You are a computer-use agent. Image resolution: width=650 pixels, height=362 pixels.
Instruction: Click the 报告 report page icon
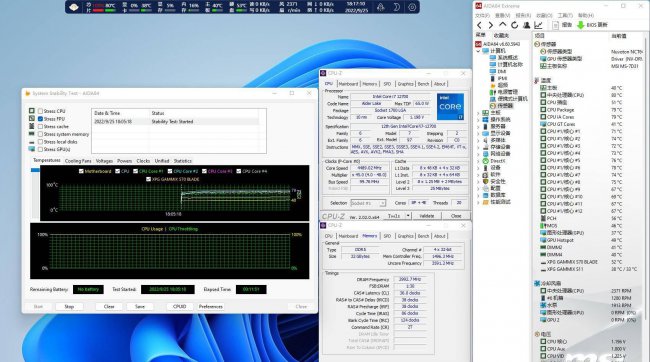pos(555,25)
